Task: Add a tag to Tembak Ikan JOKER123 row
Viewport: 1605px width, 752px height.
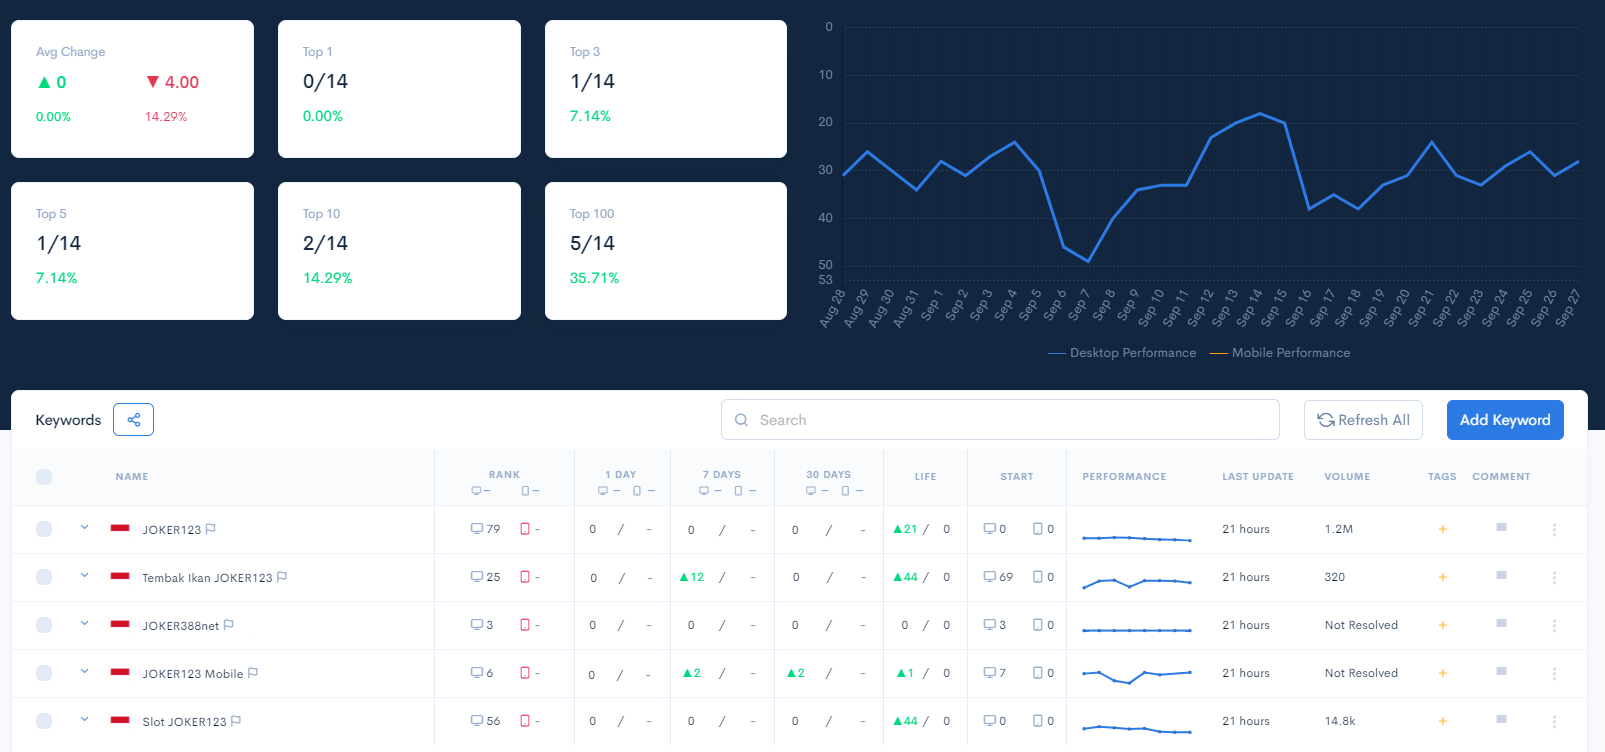Action: pyautogui.click(x=1442, y=577)
